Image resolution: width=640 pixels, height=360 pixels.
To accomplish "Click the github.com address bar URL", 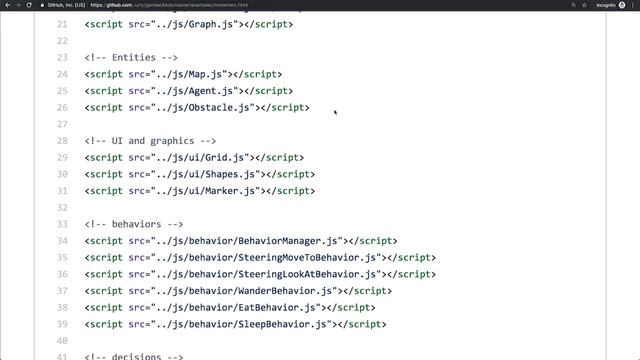I will click(169, 5).
